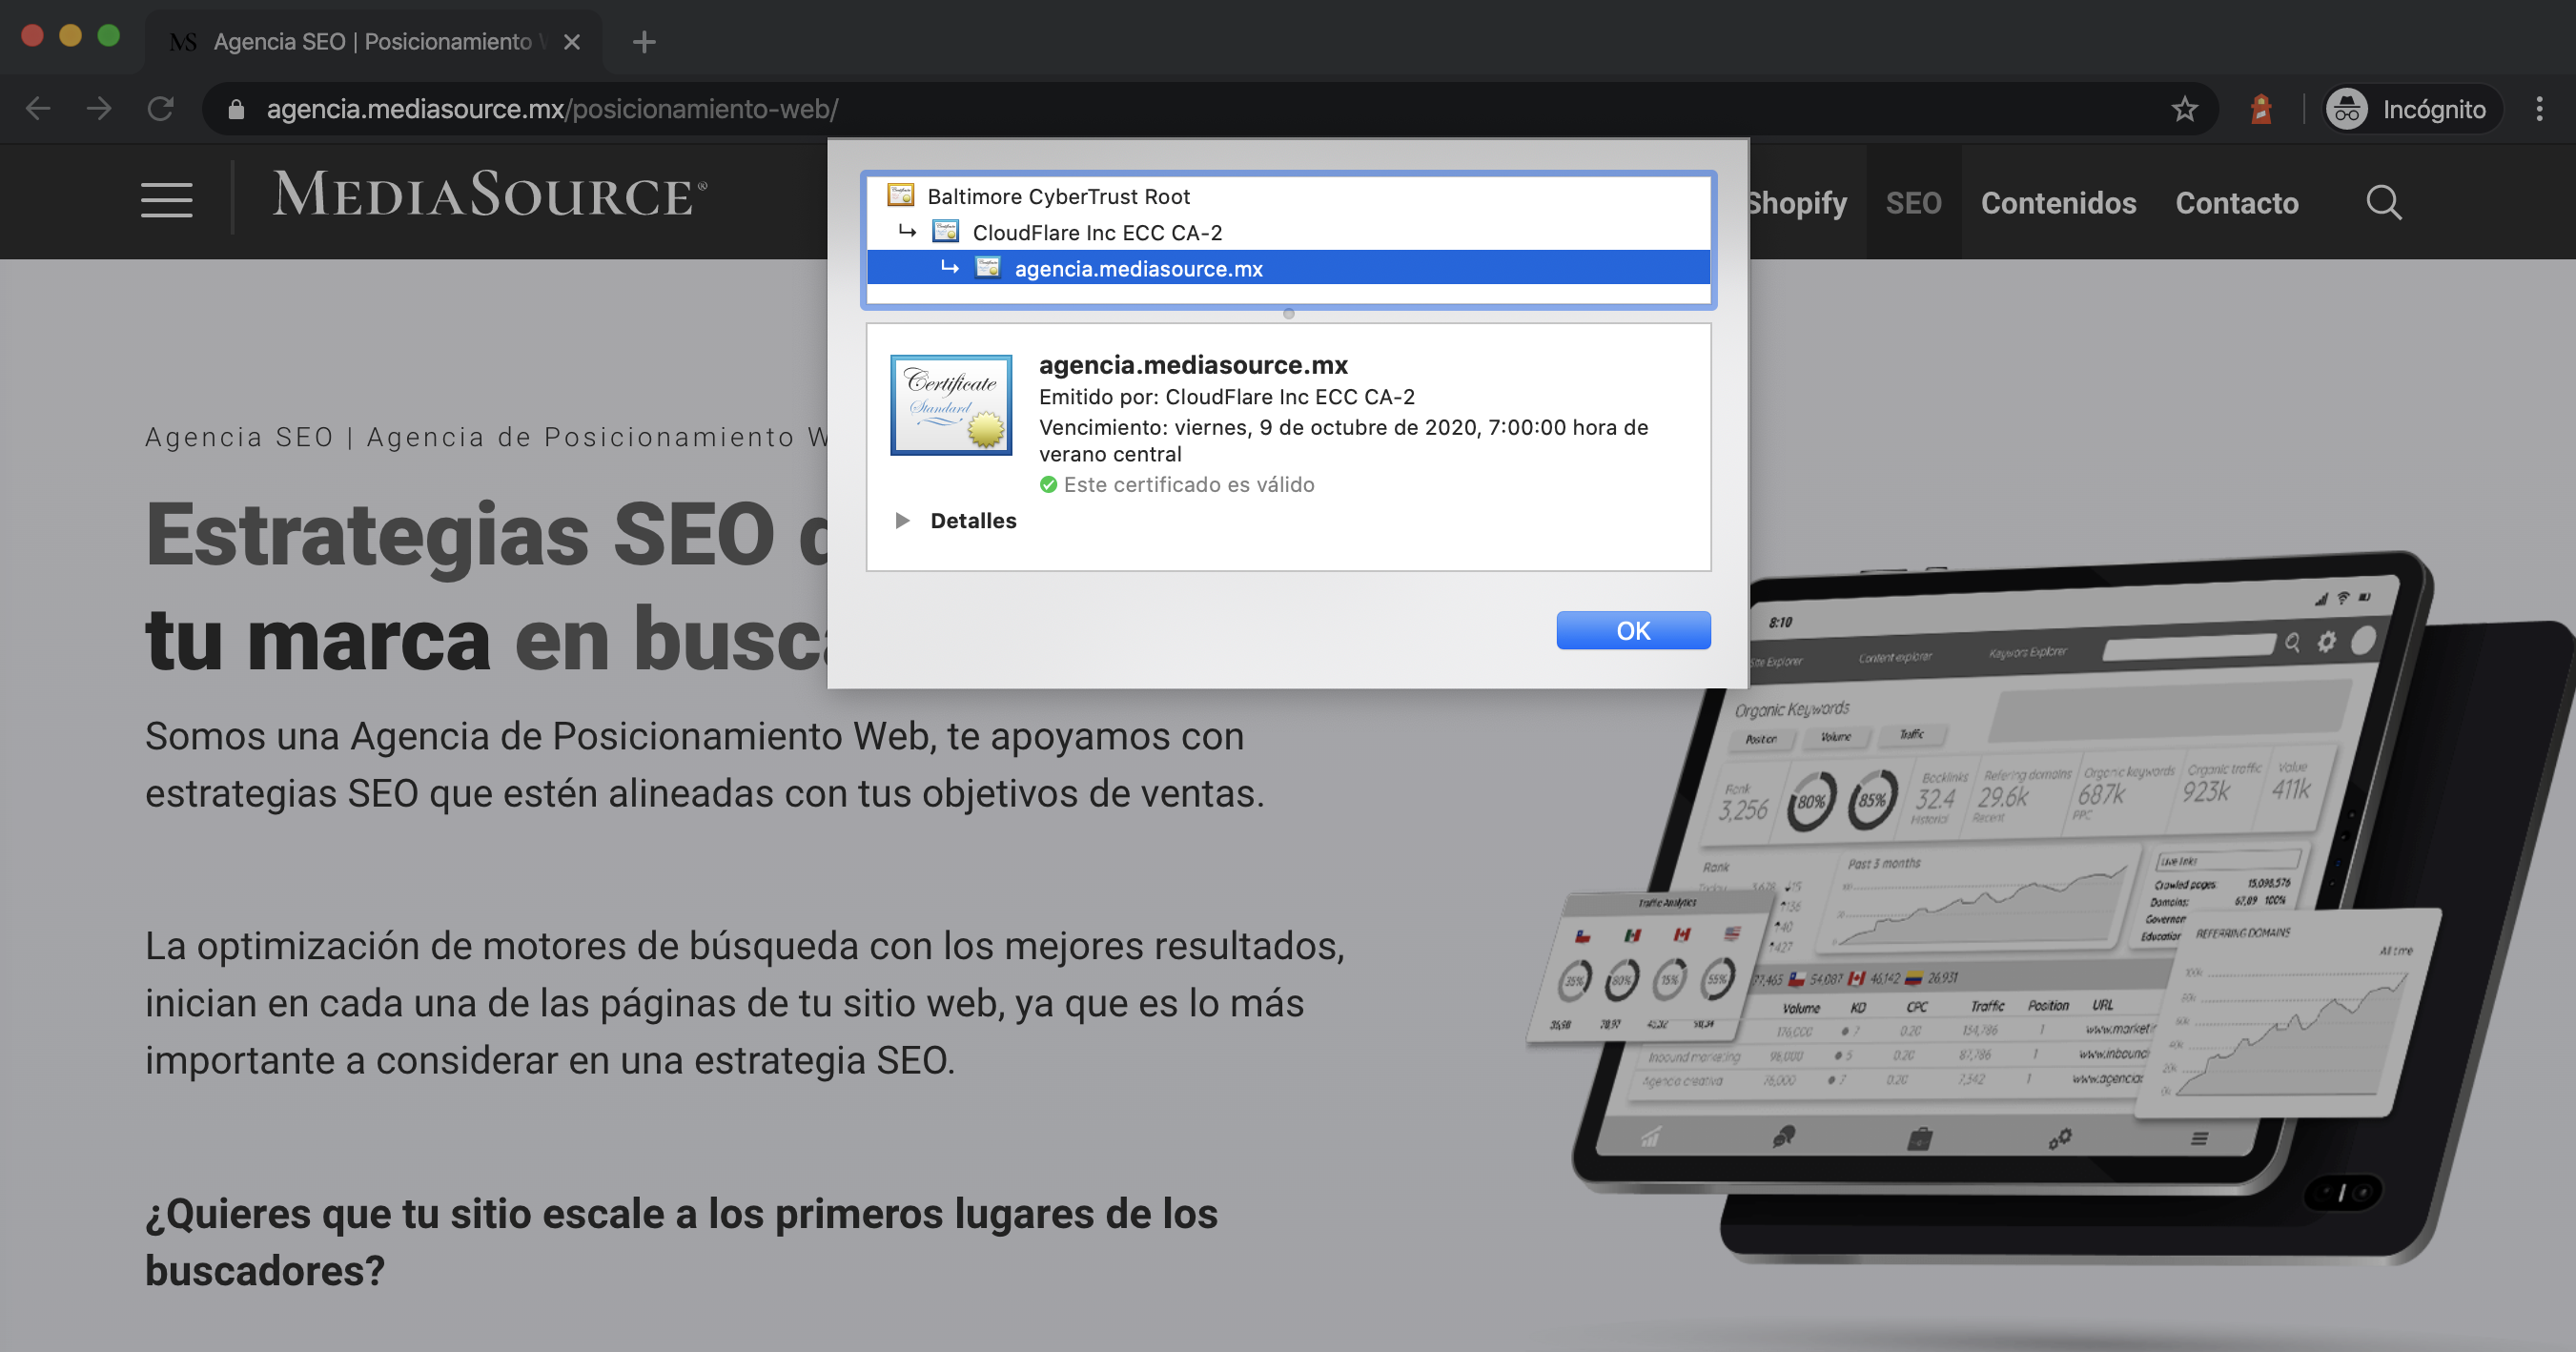The width and height of the screenshot is (2576, 1352).
Task: Open a new browser tab
Action: pyautogui.click(x=644, y=41)
